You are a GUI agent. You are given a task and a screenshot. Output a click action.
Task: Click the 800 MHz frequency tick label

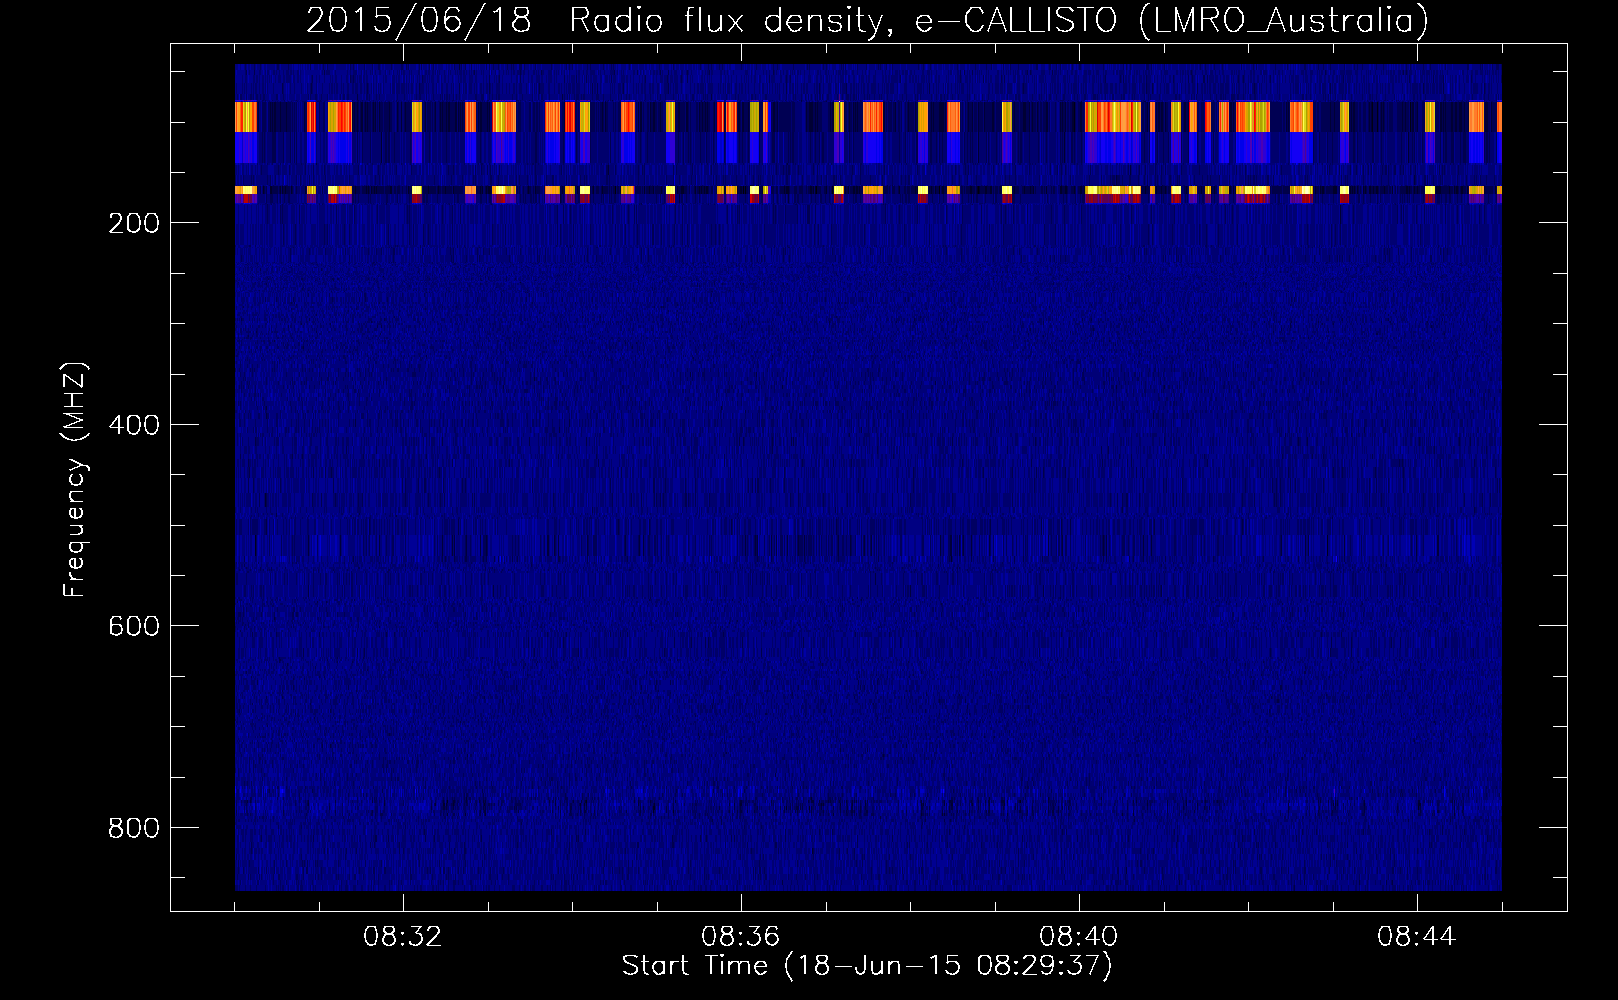(x=134, y=828)
